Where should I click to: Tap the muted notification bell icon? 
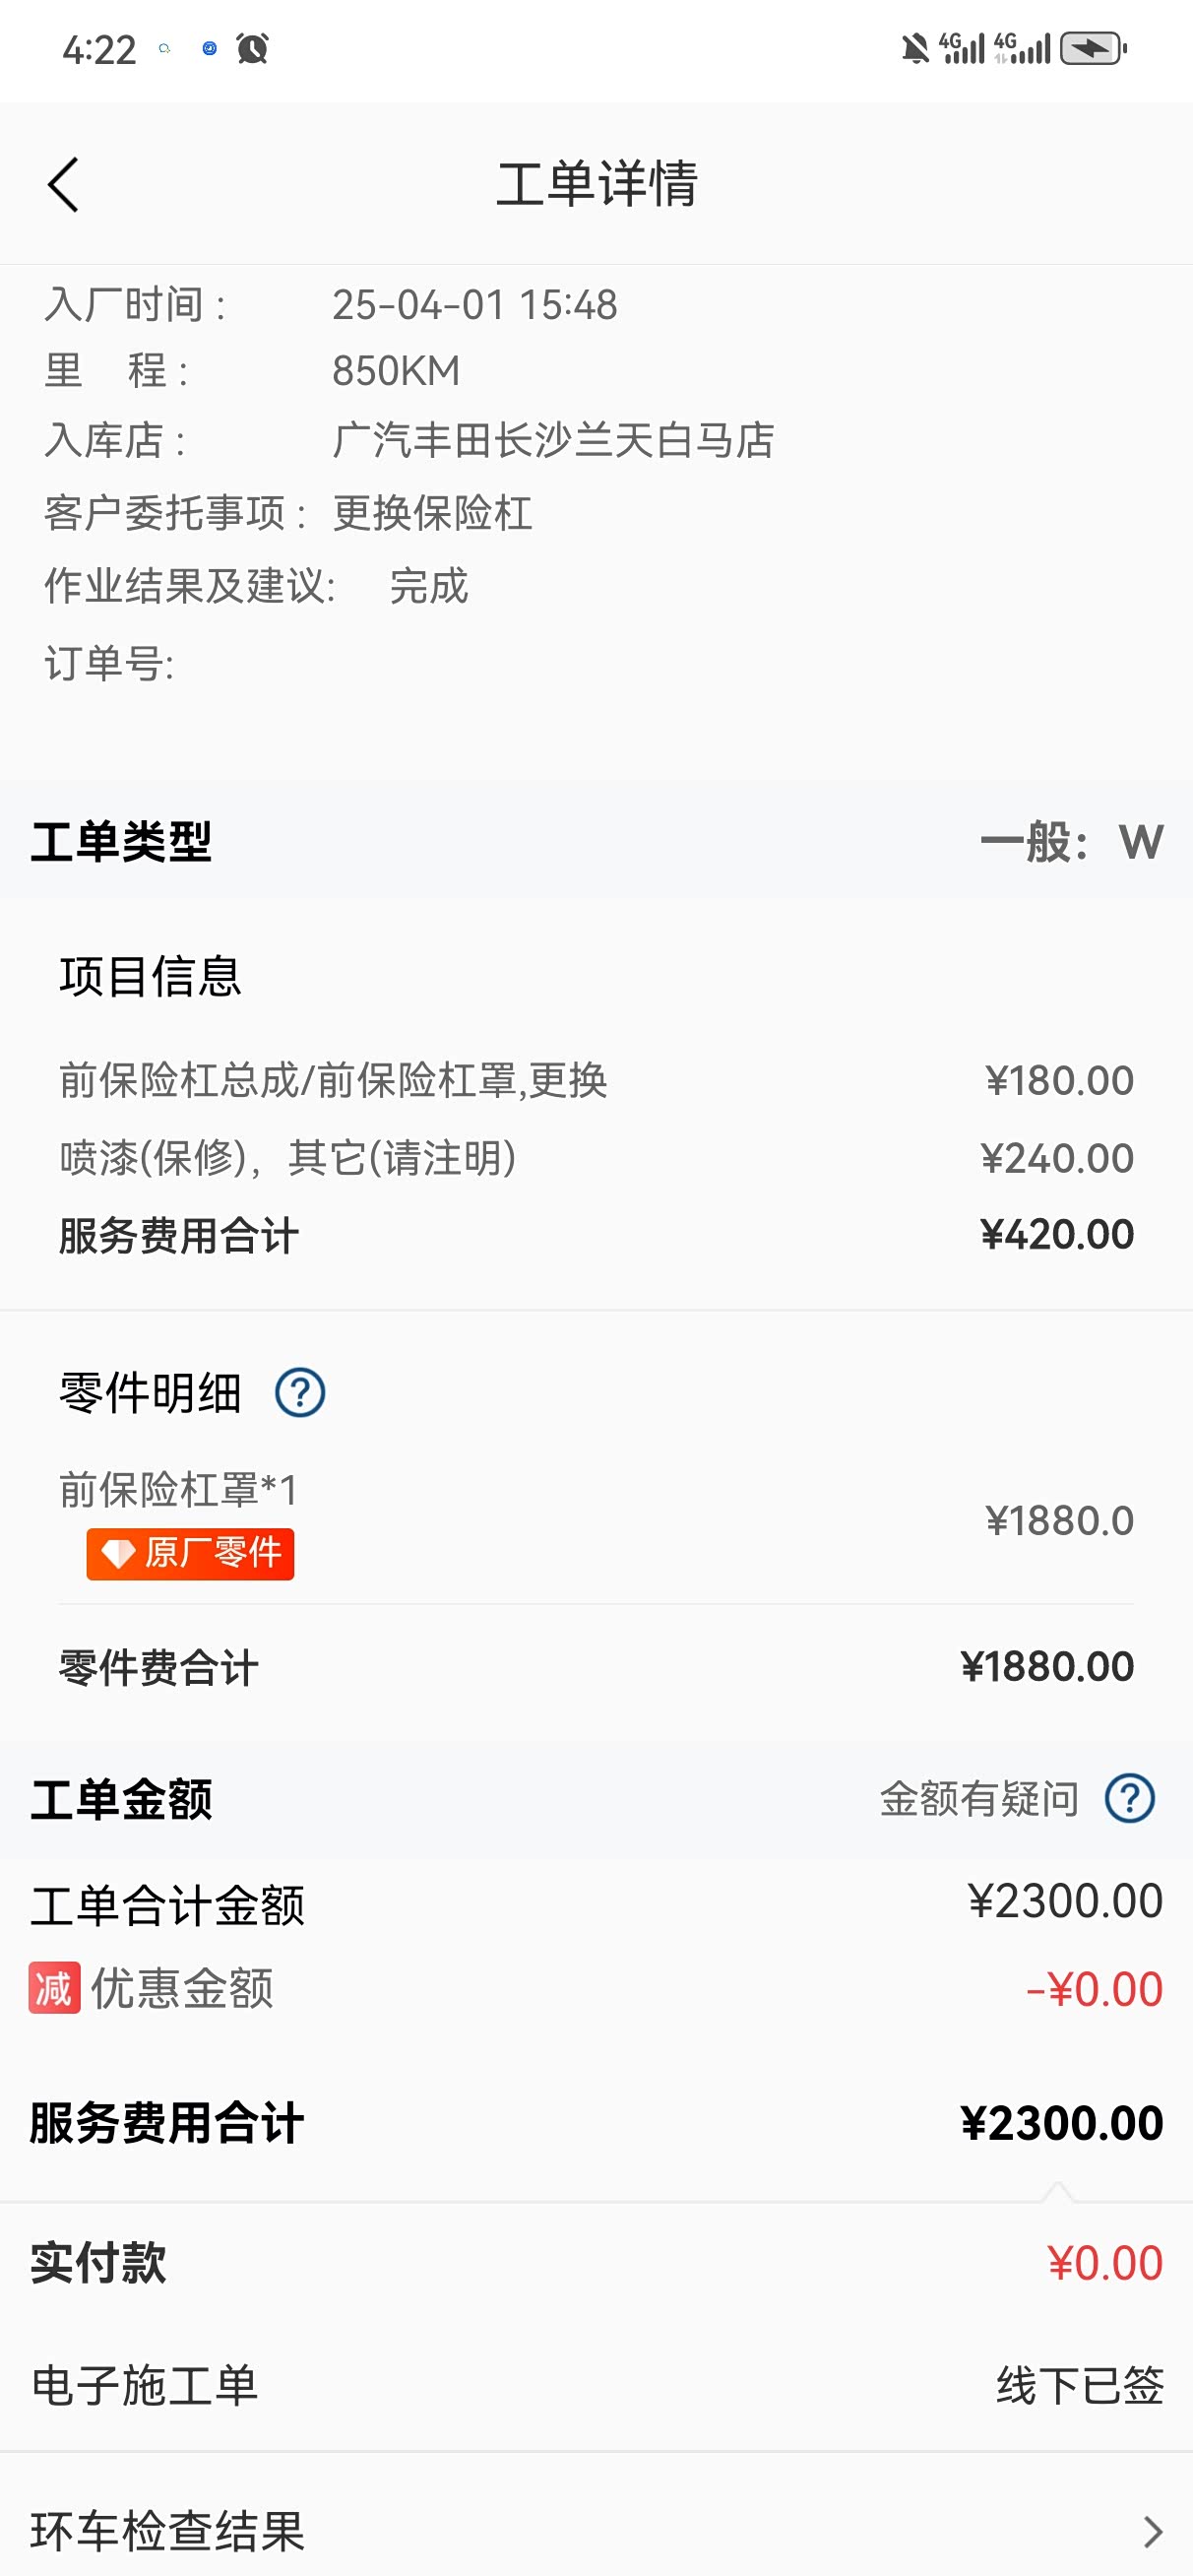914,48
